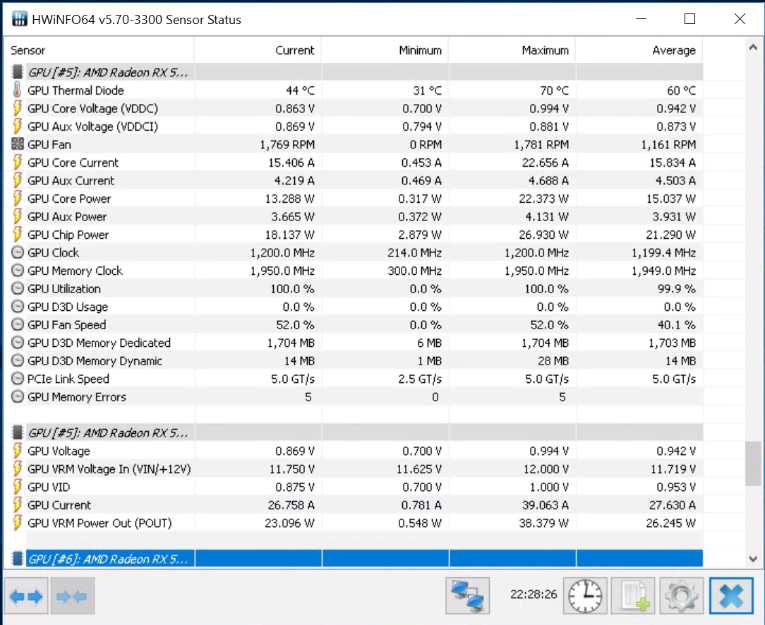
Task: Select the GPU Current row label
Action: 59,505
